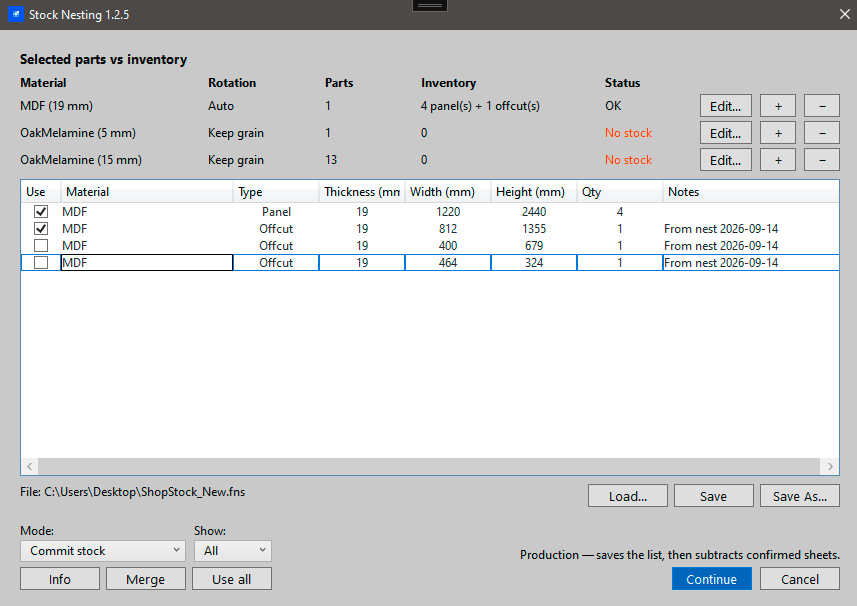Select the height cell 679
This screenshot has width=857, height=606.
(x=534, y=245)
